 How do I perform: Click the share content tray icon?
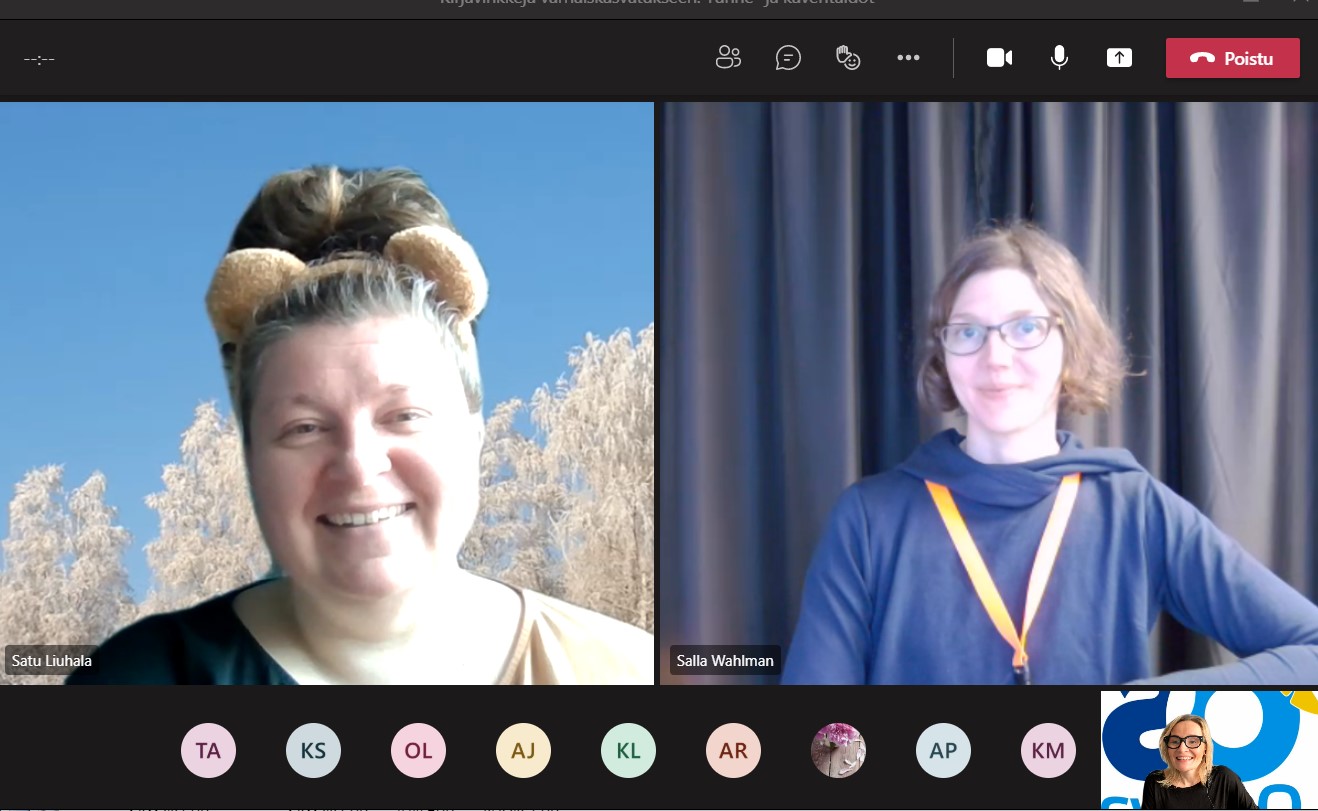(x=1119, y=58)
